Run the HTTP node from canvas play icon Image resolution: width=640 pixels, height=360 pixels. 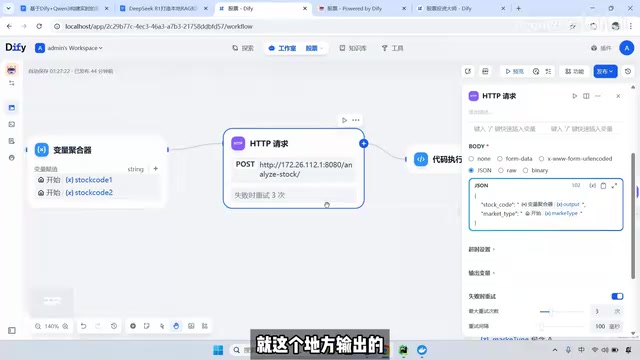(344, 120)
